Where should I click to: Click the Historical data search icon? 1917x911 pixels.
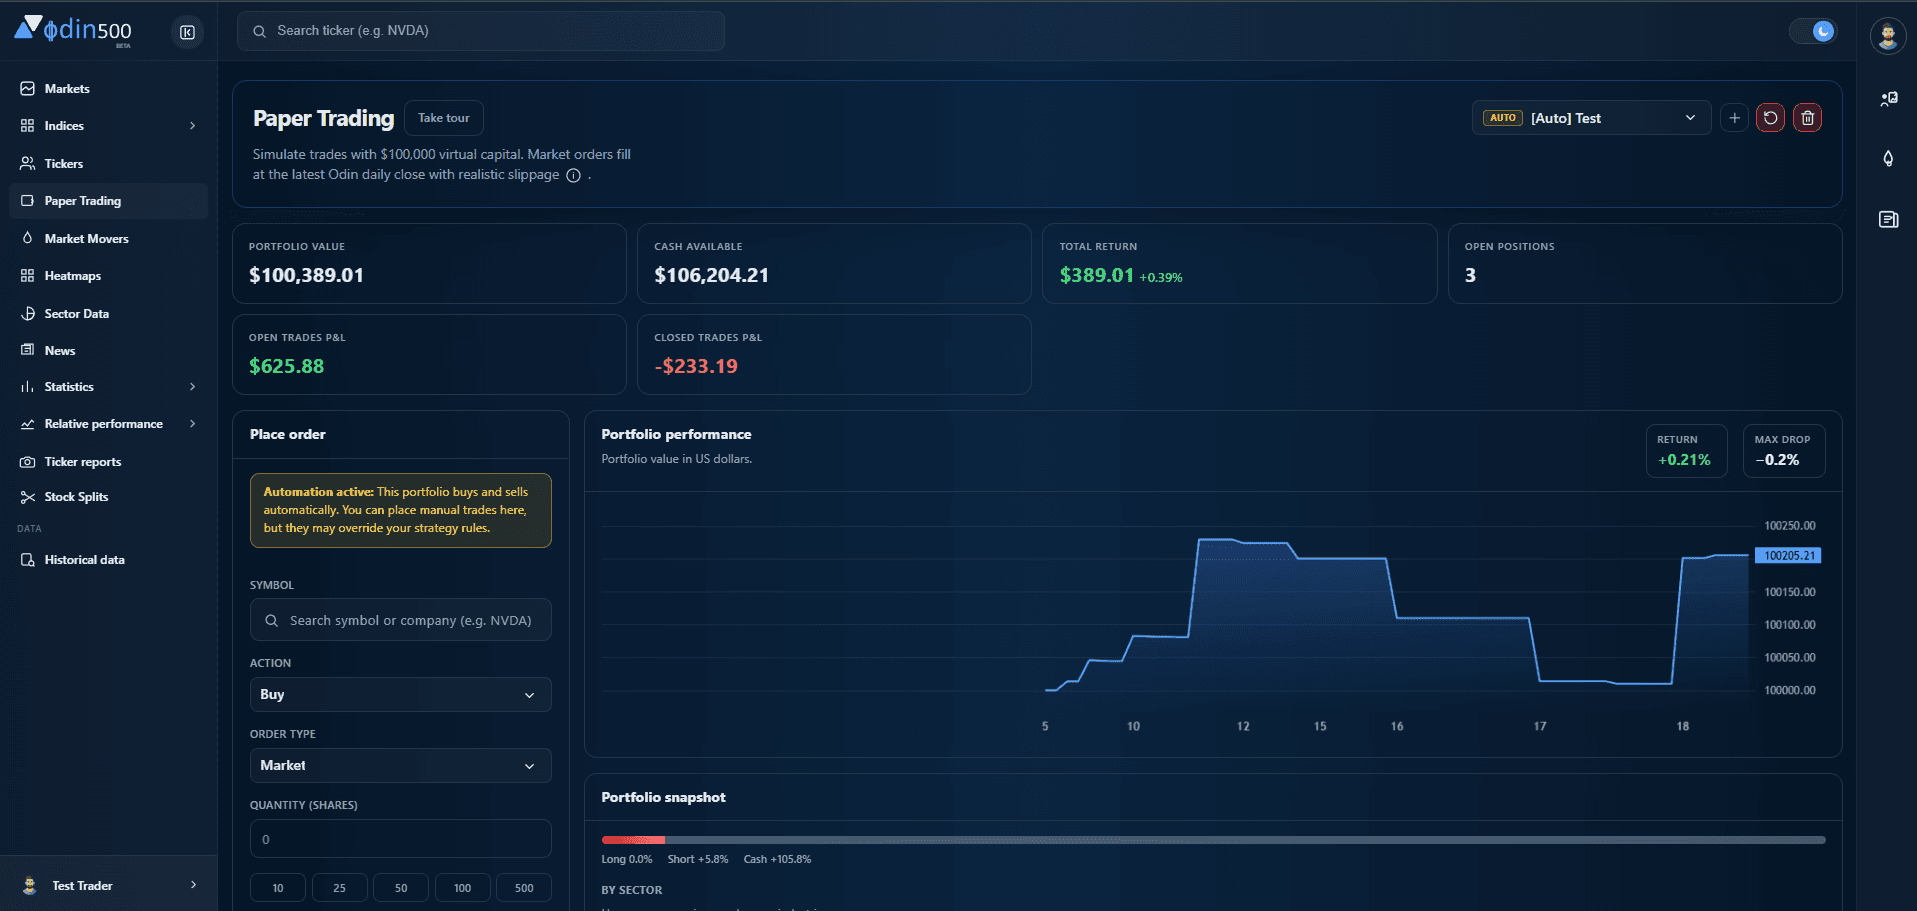coord(28,560)
